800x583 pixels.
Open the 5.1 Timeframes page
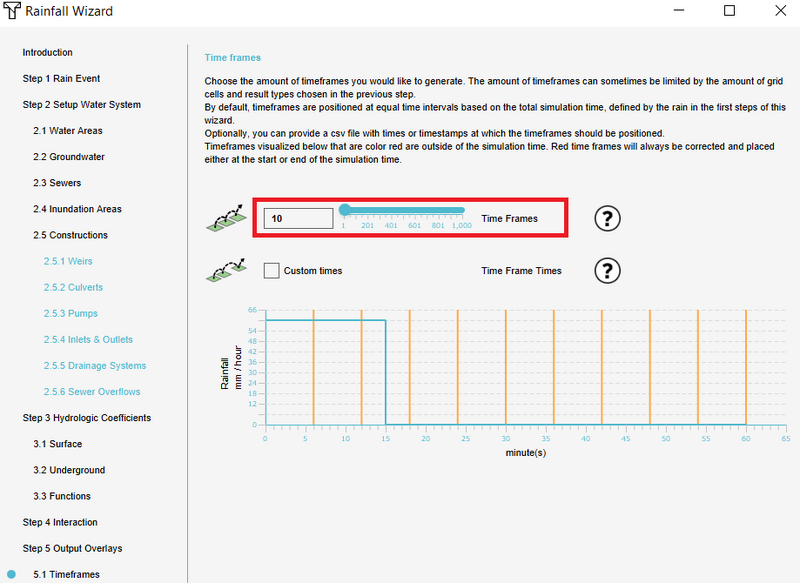[66, 574]
